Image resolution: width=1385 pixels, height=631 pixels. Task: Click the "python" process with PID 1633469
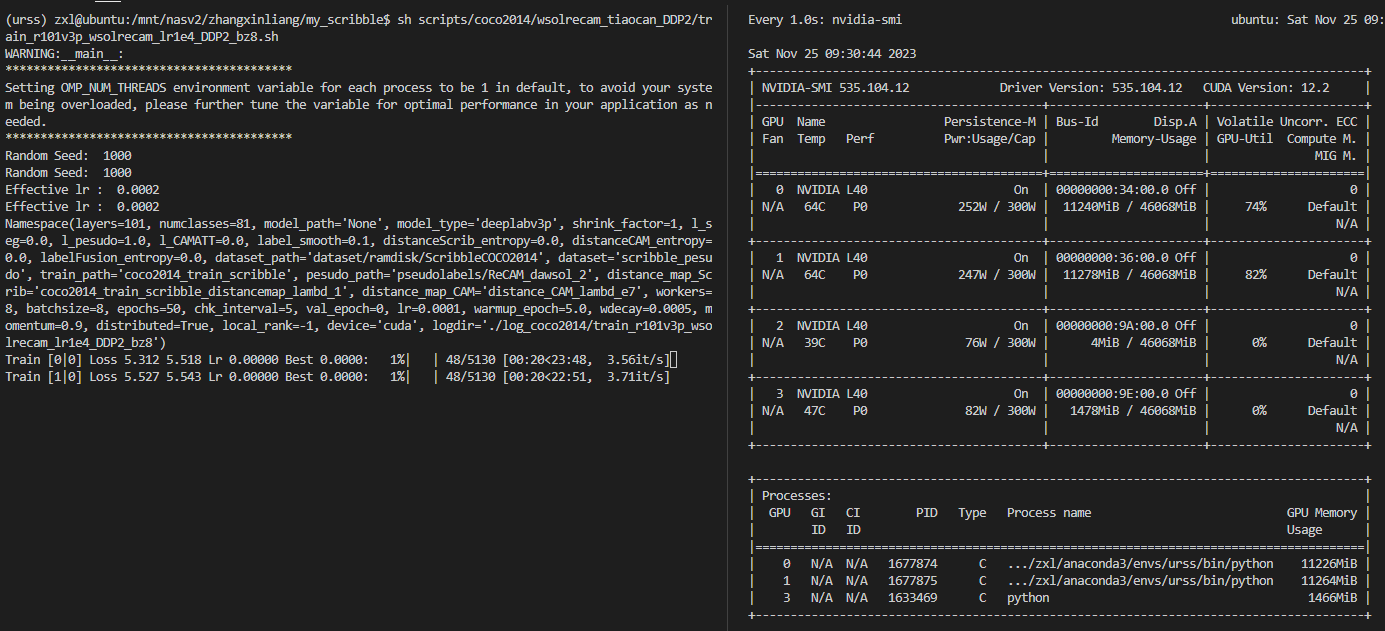coord(1028,597)
